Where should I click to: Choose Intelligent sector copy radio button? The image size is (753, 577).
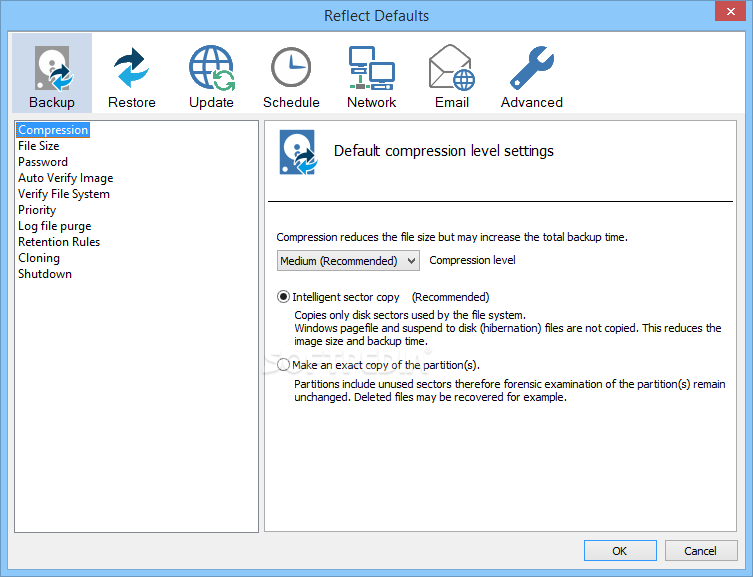[283, 297]
